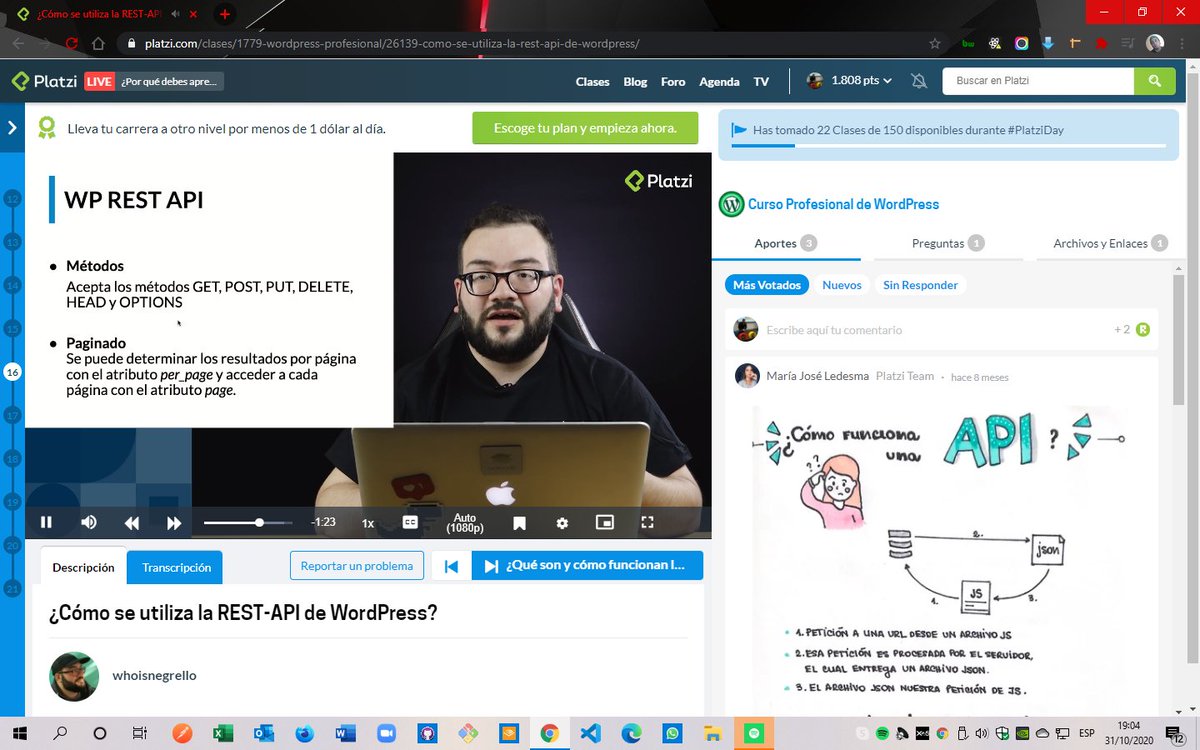This screenshot has width=1200, height=750.
Task: Open Excel from the taskbar
Action: tap(222, 734)
